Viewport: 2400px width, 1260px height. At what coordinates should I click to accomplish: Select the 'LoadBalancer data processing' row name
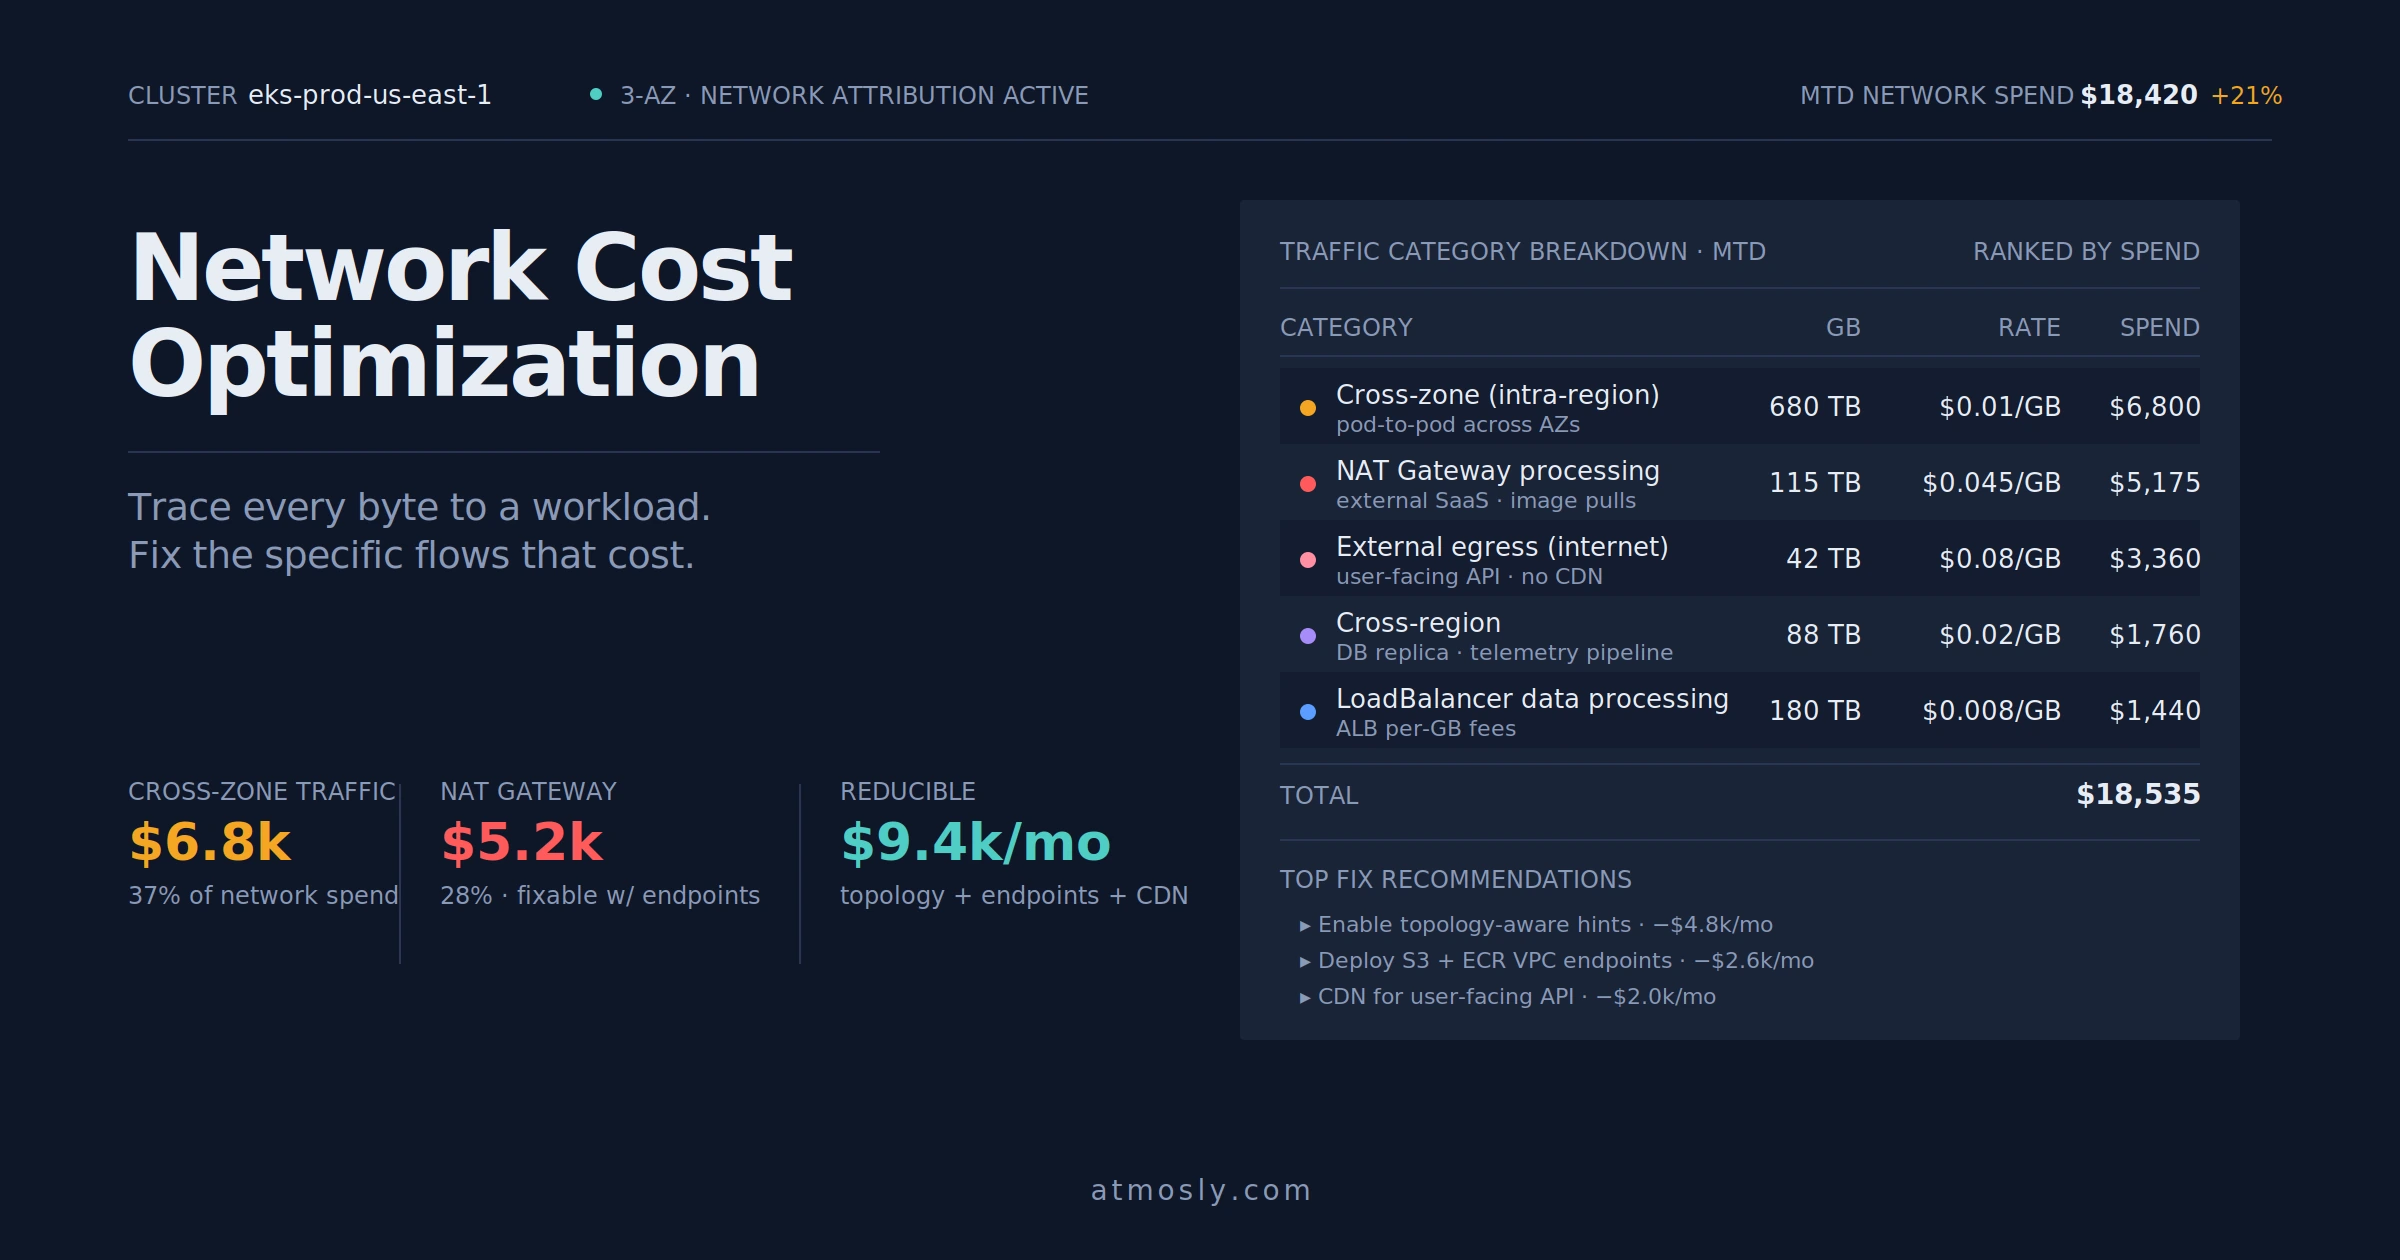(x=1532, y=699)
